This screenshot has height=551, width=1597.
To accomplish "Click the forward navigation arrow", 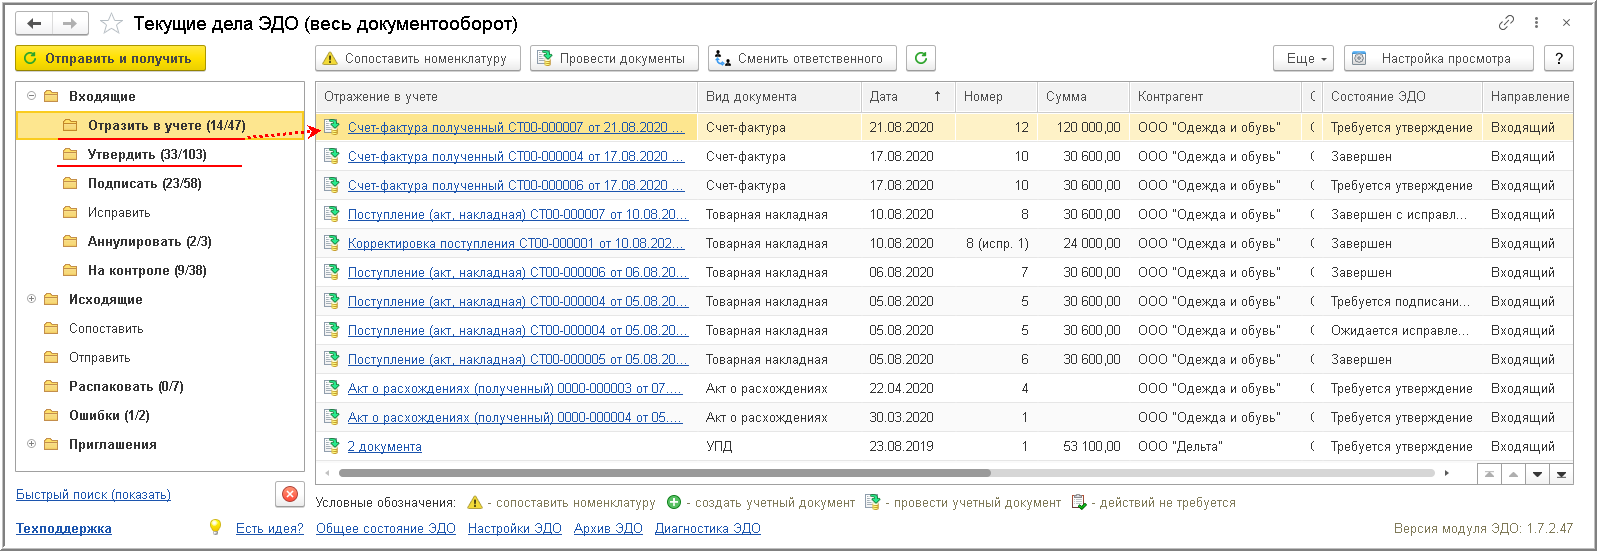I will pos(69,23).
